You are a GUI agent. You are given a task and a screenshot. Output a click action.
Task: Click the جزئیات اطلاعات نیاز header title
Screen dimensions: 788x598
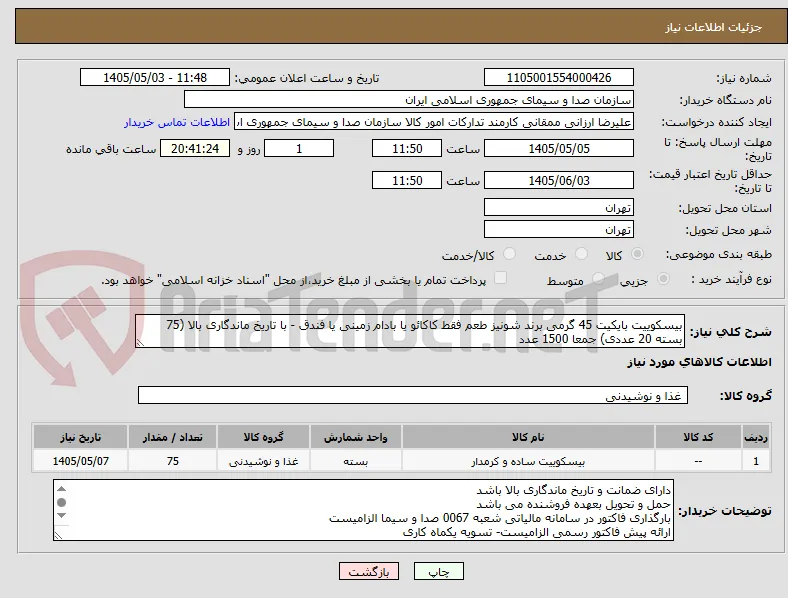click(714, 27)
